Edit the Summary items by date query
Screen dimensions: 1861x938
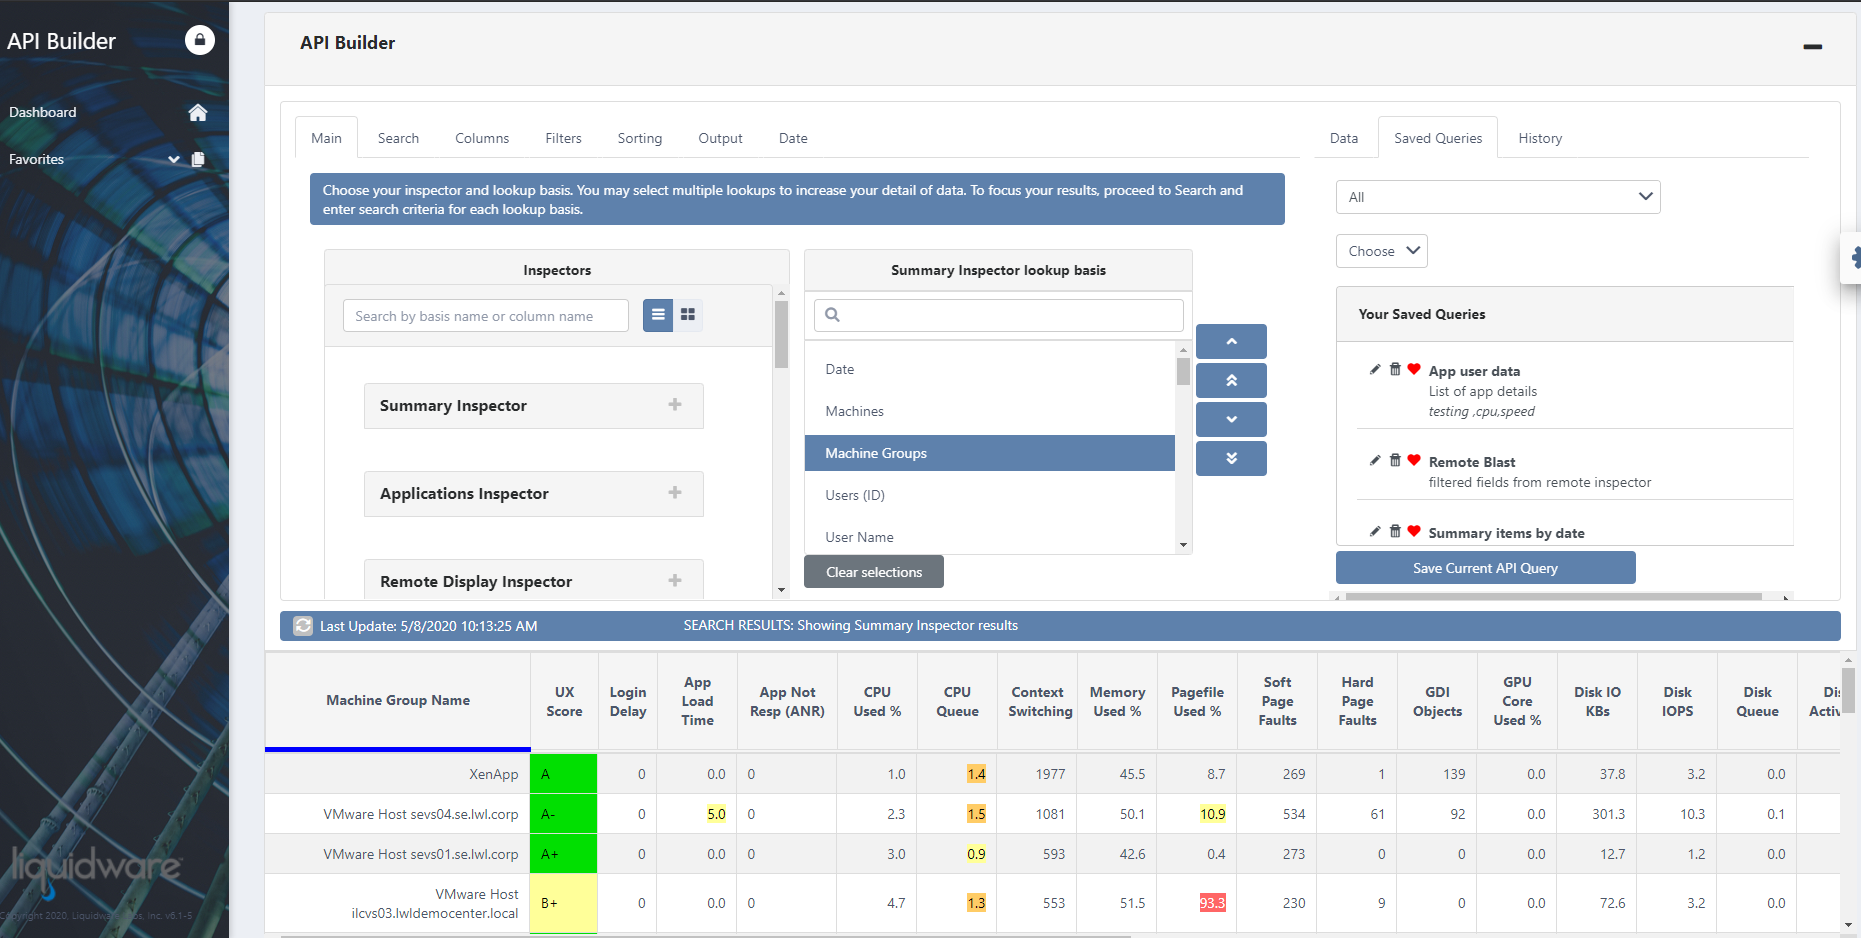pos(1375,531)
